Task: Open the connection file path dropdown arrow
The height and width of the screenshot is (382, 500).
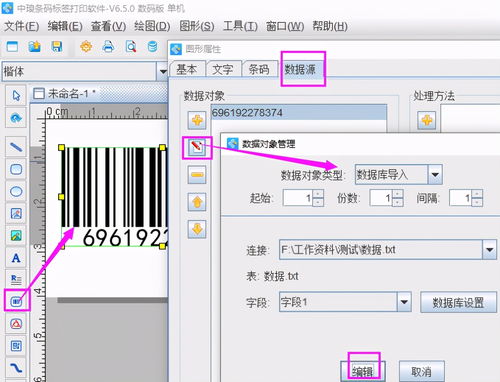Action: point(490,250)
